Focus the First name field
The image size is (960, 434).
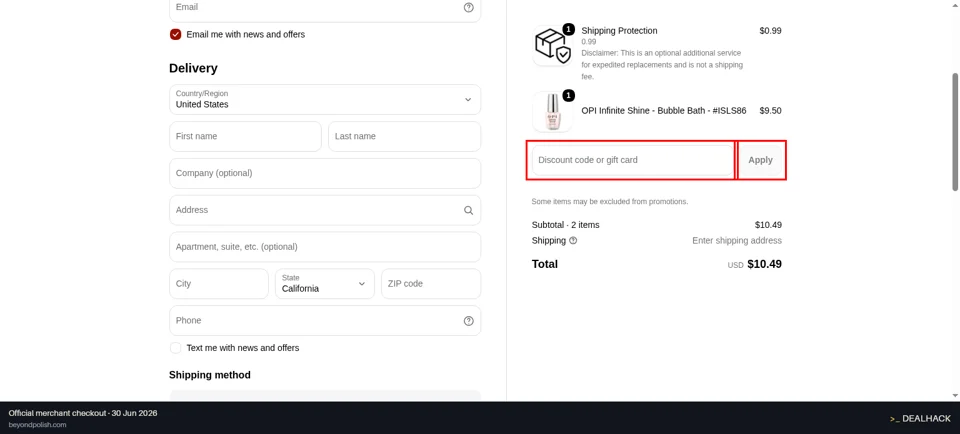click(x=246, y=136)
